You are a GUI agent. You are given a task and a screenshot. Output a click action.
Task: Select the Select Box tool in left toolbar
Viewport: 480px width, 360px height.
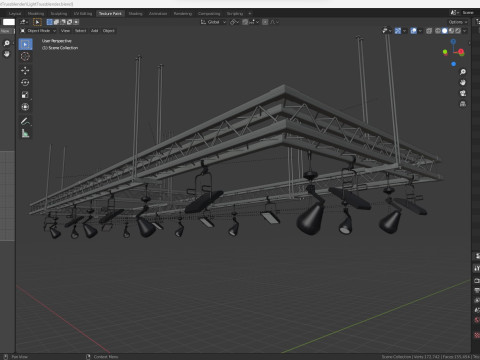(25, 44)
